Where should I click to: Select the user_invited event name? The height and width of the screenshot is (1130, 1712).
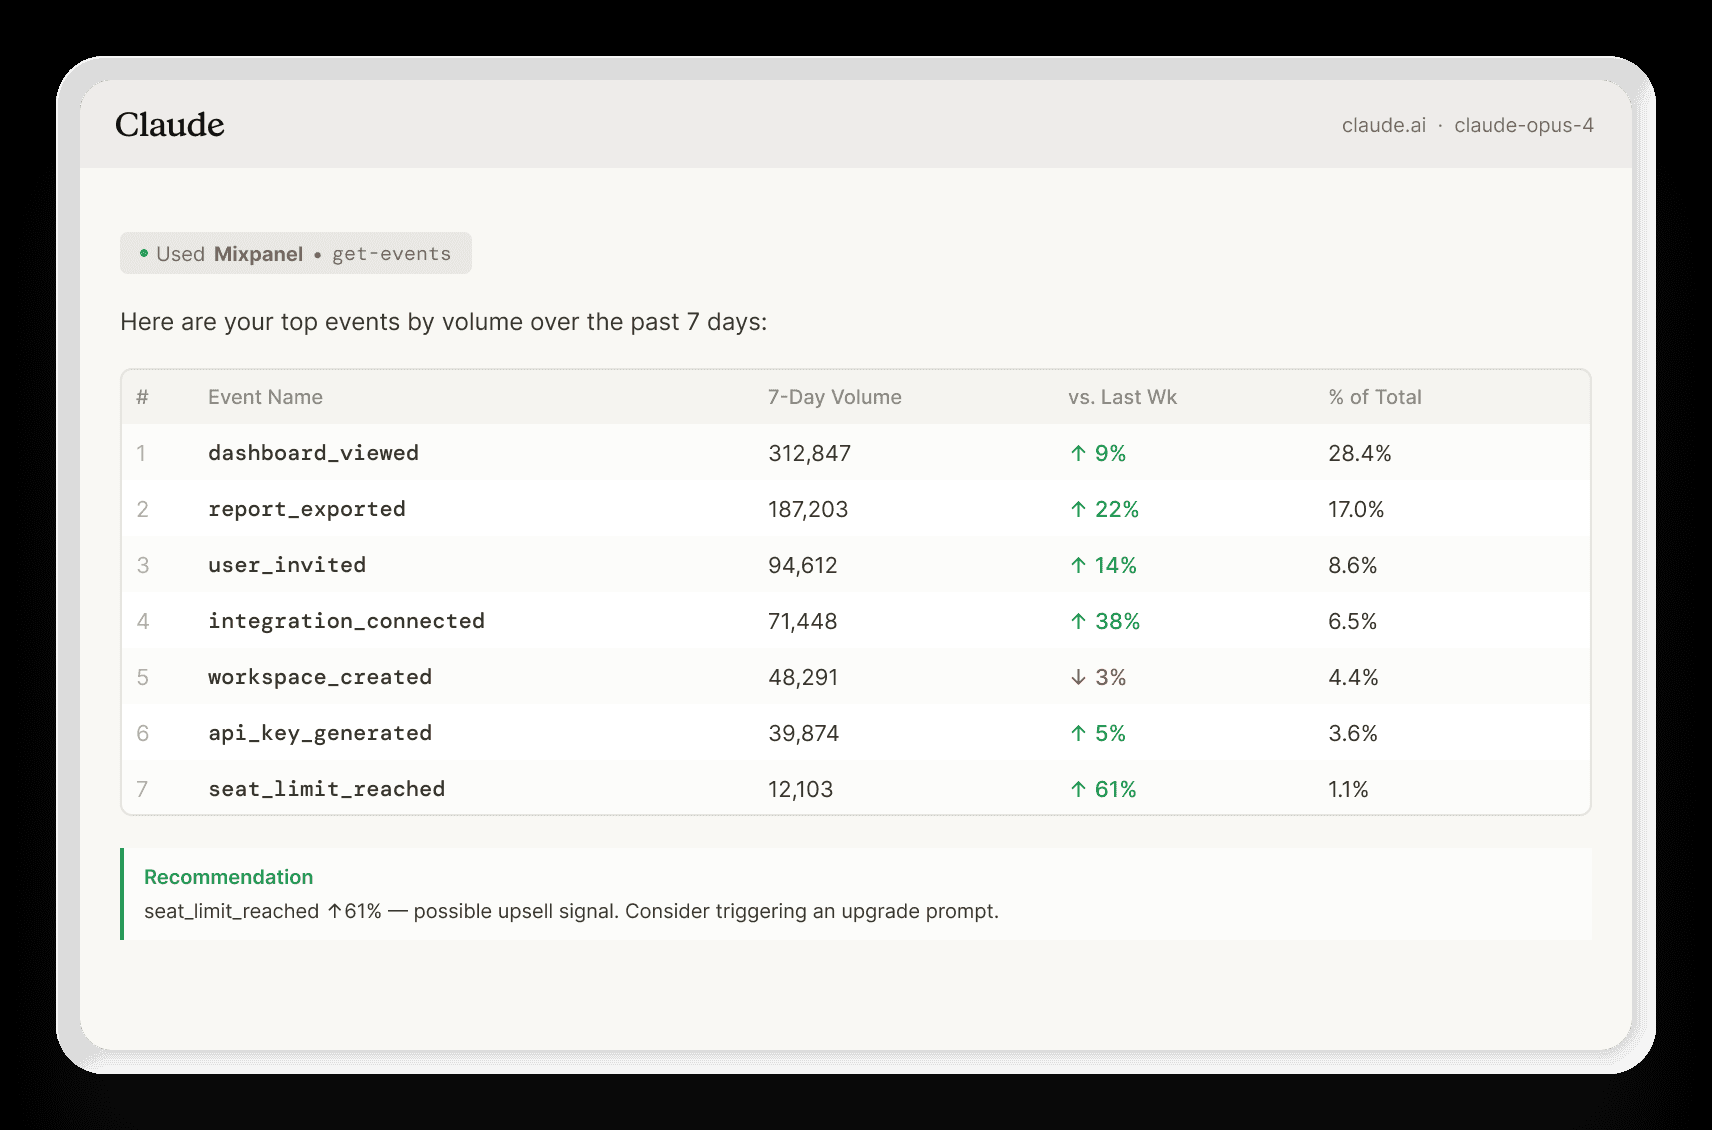click(x=287, y=565)
